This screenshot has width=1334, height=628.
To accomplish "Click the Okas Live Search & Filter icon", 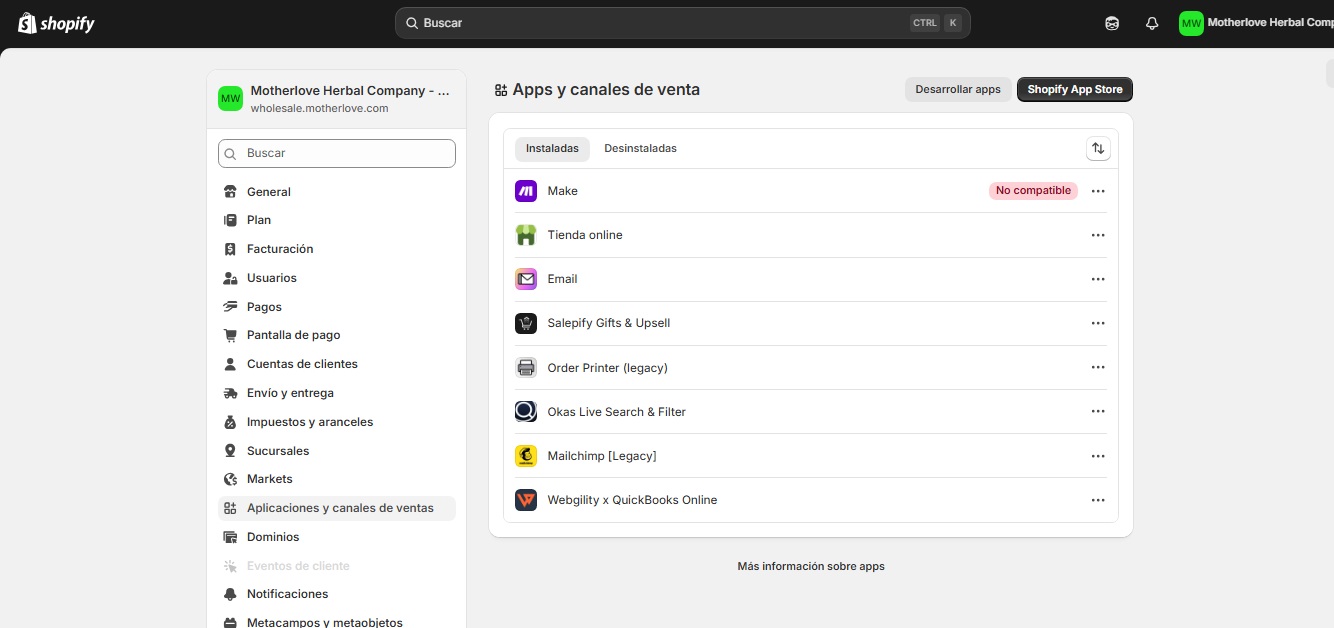I will tap(526, 412).
